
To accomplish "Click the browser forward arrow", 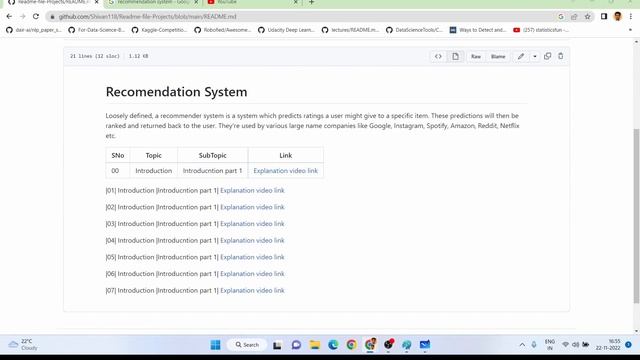I will tap(22, 16).
